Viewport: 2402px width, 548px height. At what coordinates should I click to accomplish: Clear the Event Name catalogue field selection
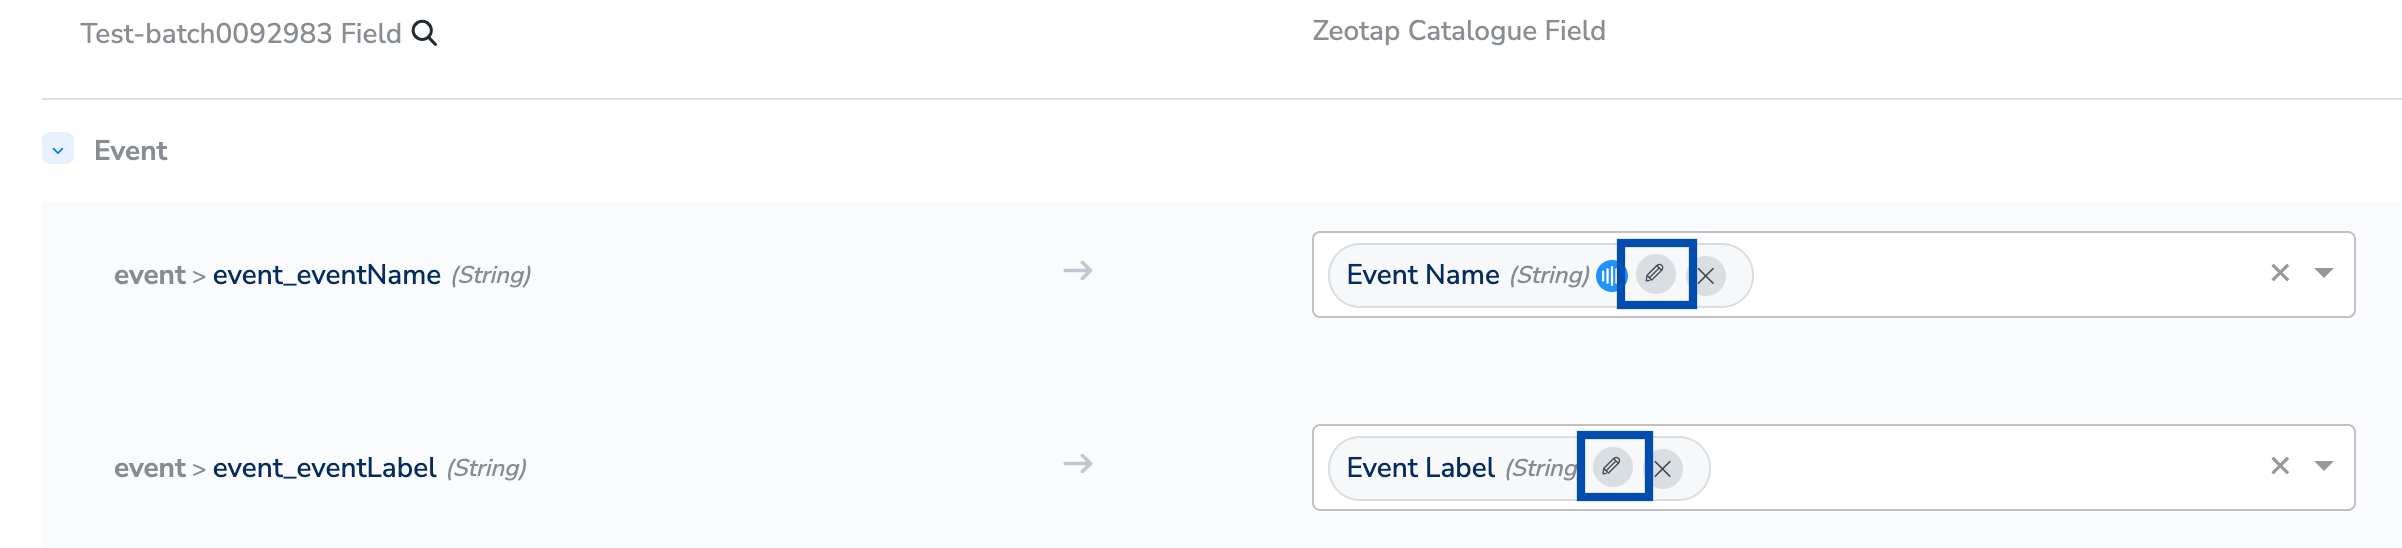2280,273
